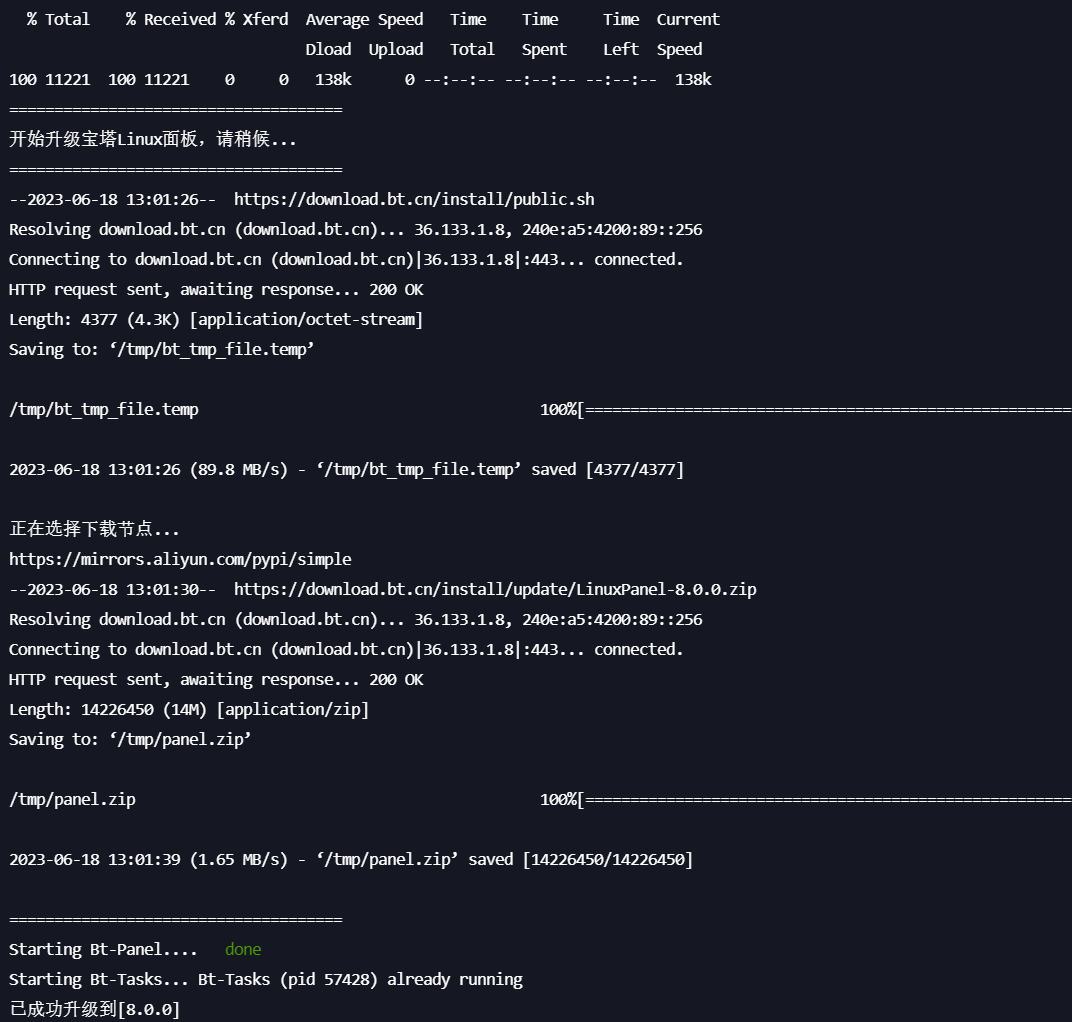Viewport: 1072px width, 1022px height.
Task: Click 'Starting Bt-Panel....' text
Action: click(103, 950)
